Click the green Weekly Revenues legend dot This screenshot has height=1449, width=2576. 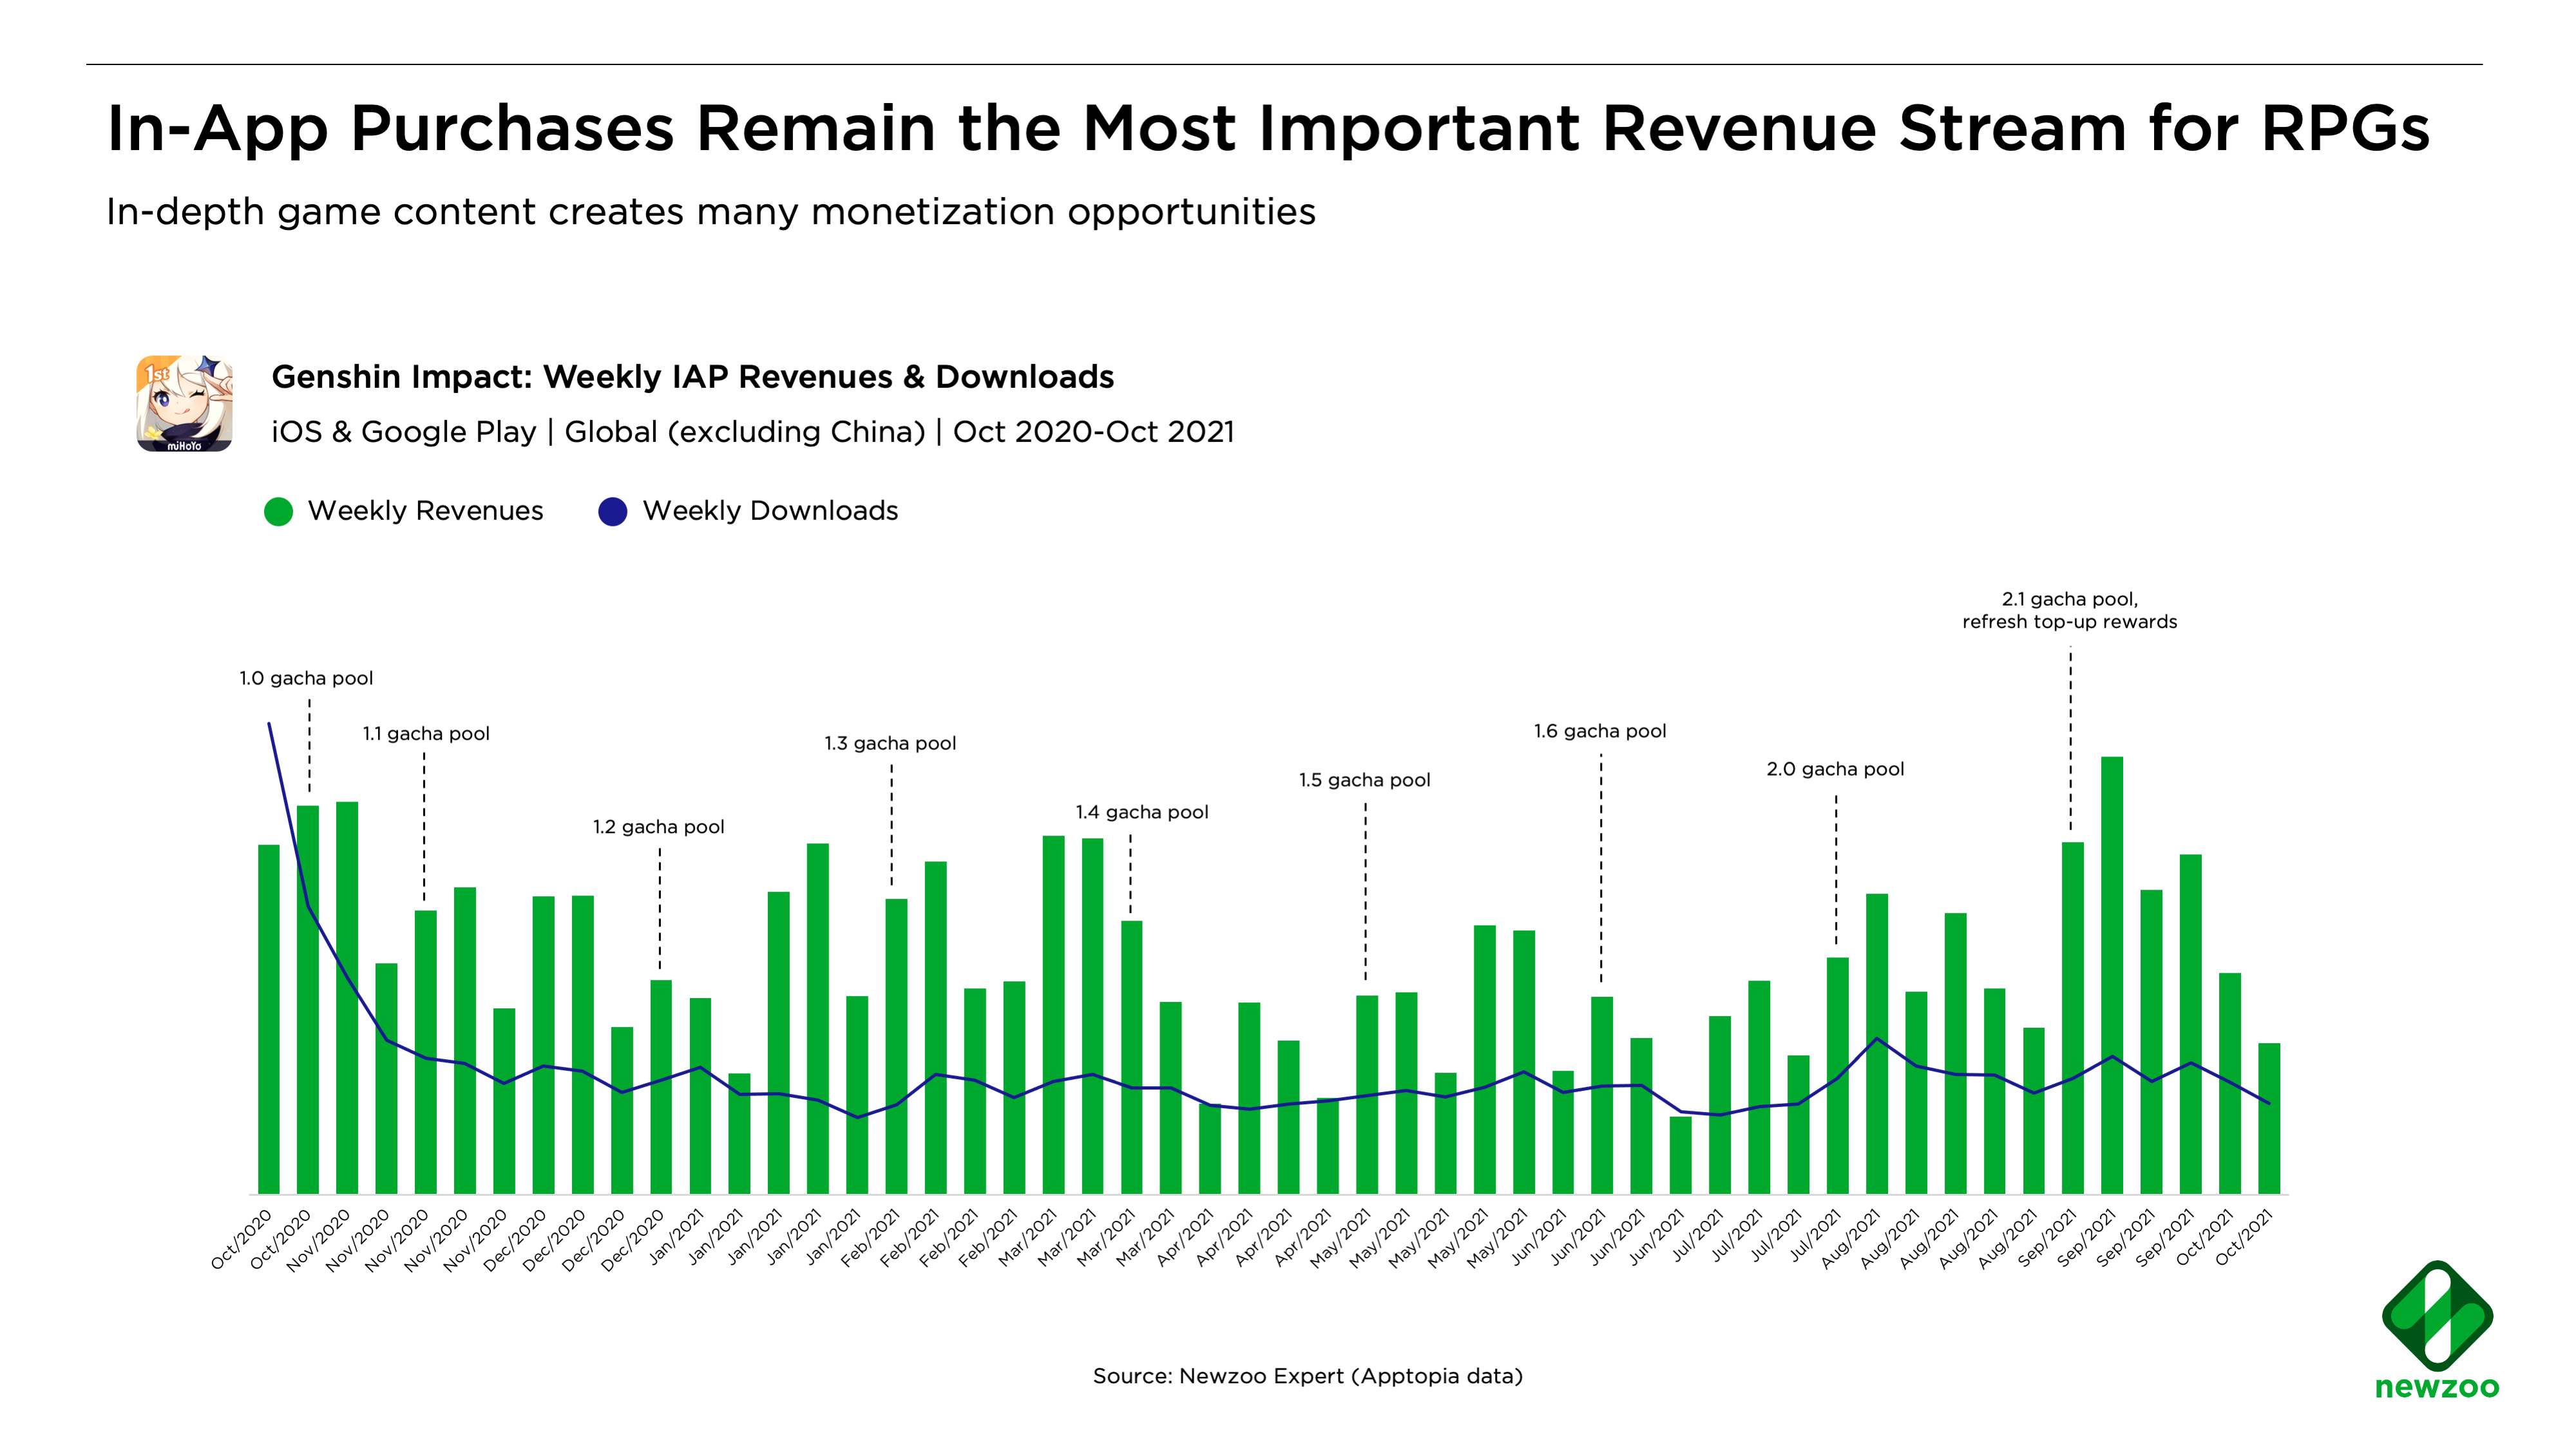tap(278, 511)
